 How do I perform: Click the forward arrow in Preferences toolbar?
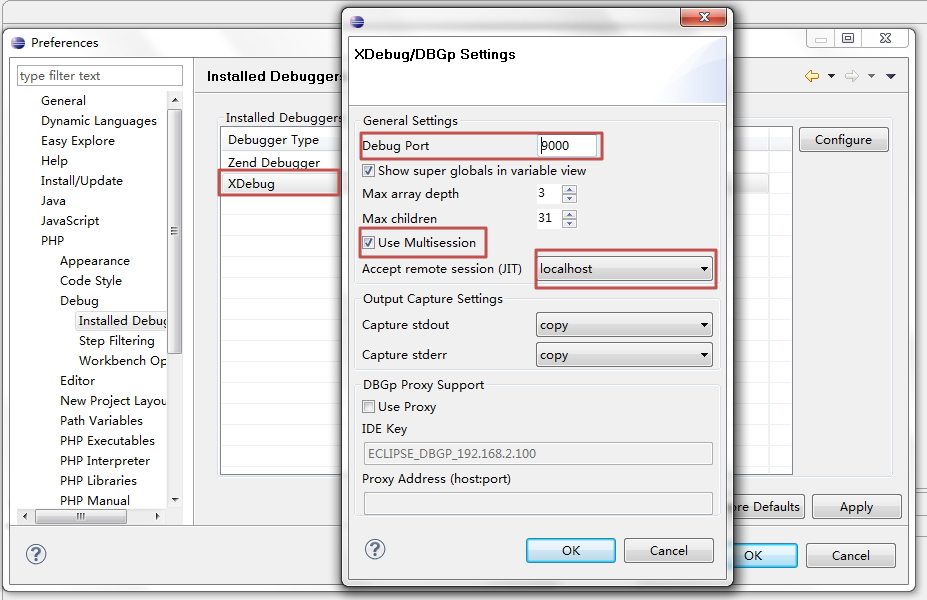(851, 76)
